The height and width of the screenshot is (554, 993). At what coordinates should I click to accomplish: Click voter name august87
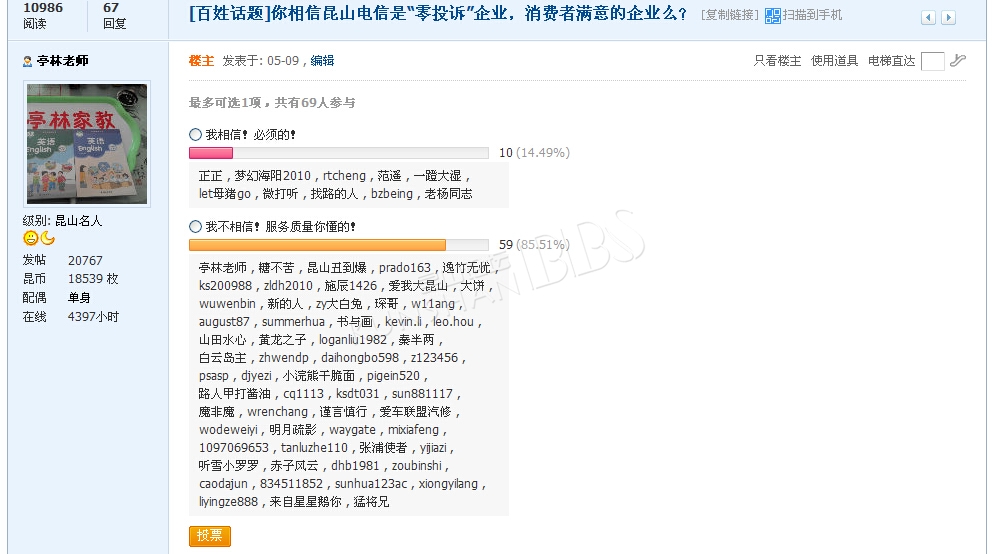coord(224,322)
